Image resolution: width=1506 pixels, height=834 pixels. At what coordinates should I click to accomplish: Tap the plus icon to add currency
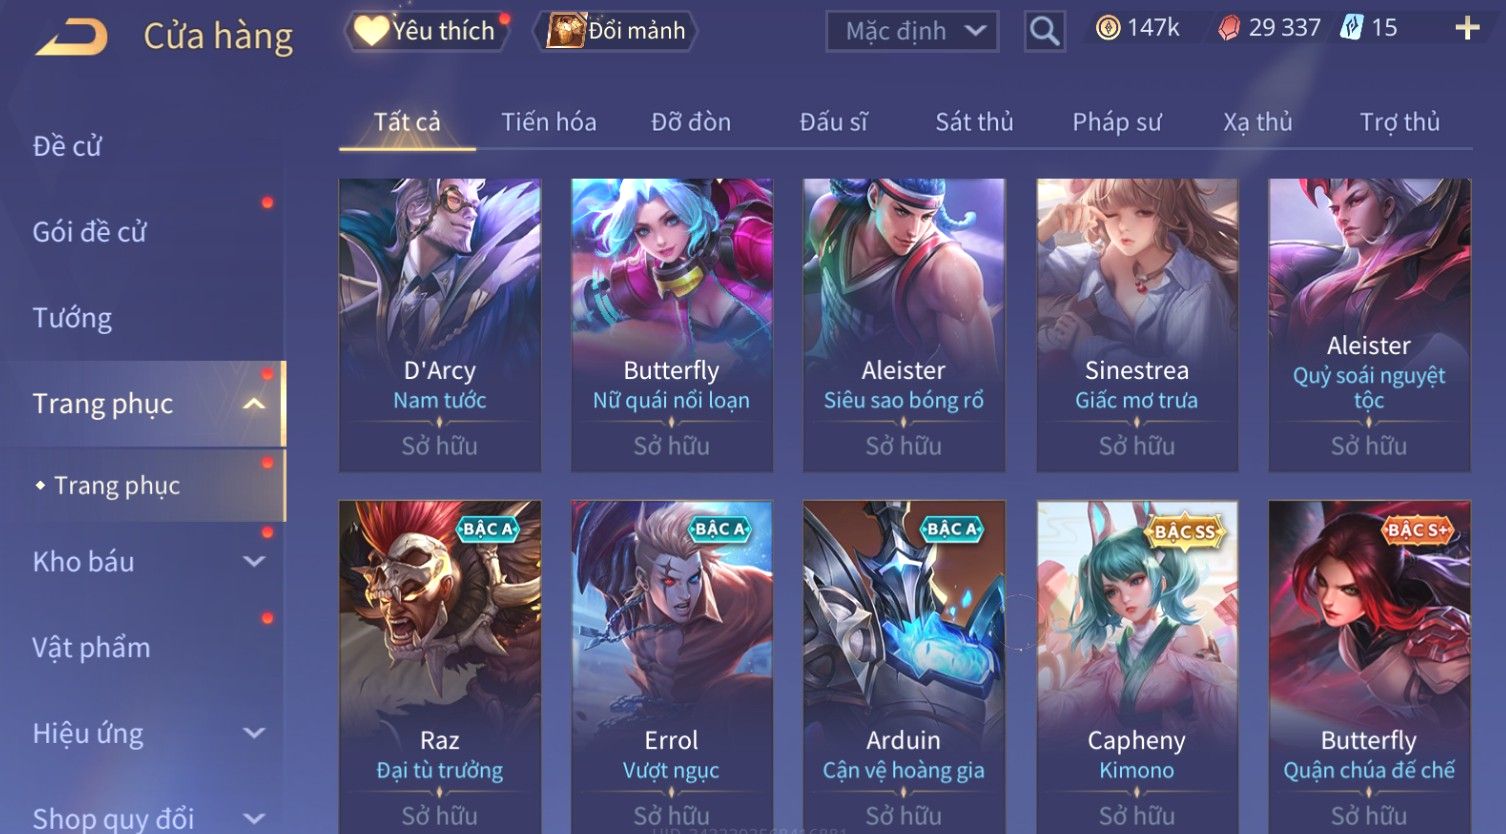pos(1467,28)
